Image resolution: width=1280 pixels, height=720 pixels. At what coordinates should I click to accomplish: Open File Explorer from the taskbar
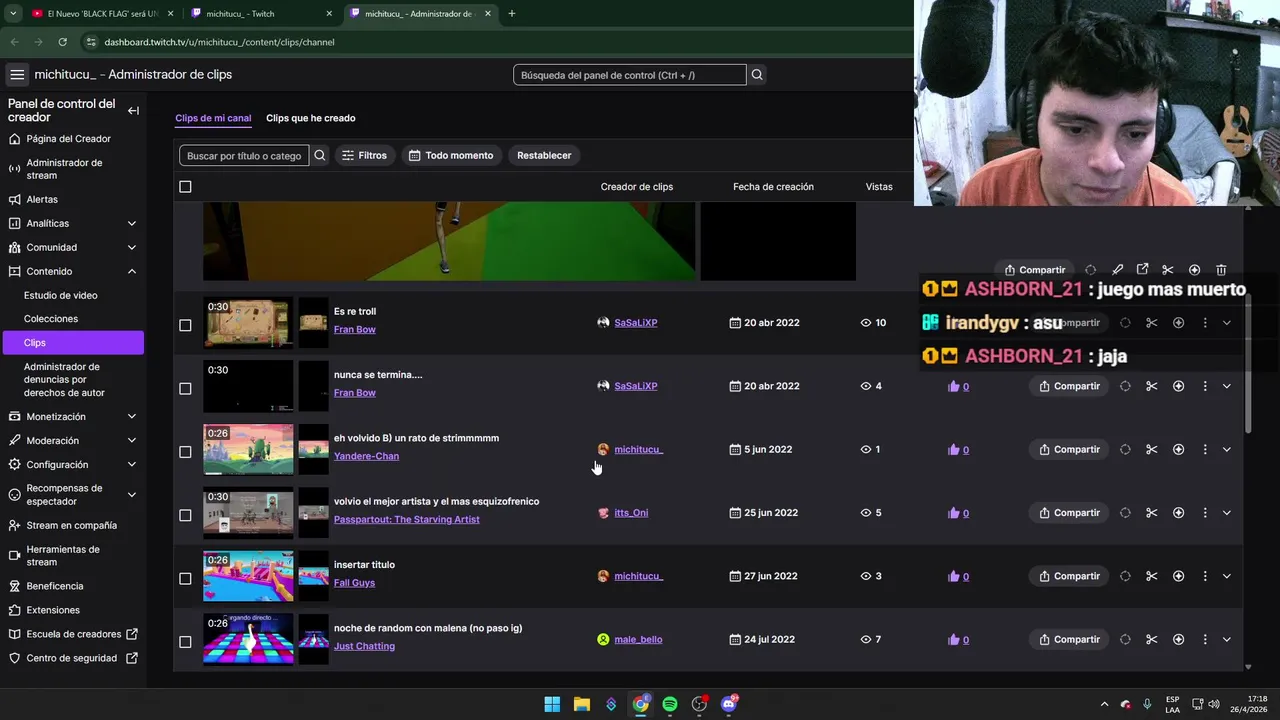click(581, 704)
